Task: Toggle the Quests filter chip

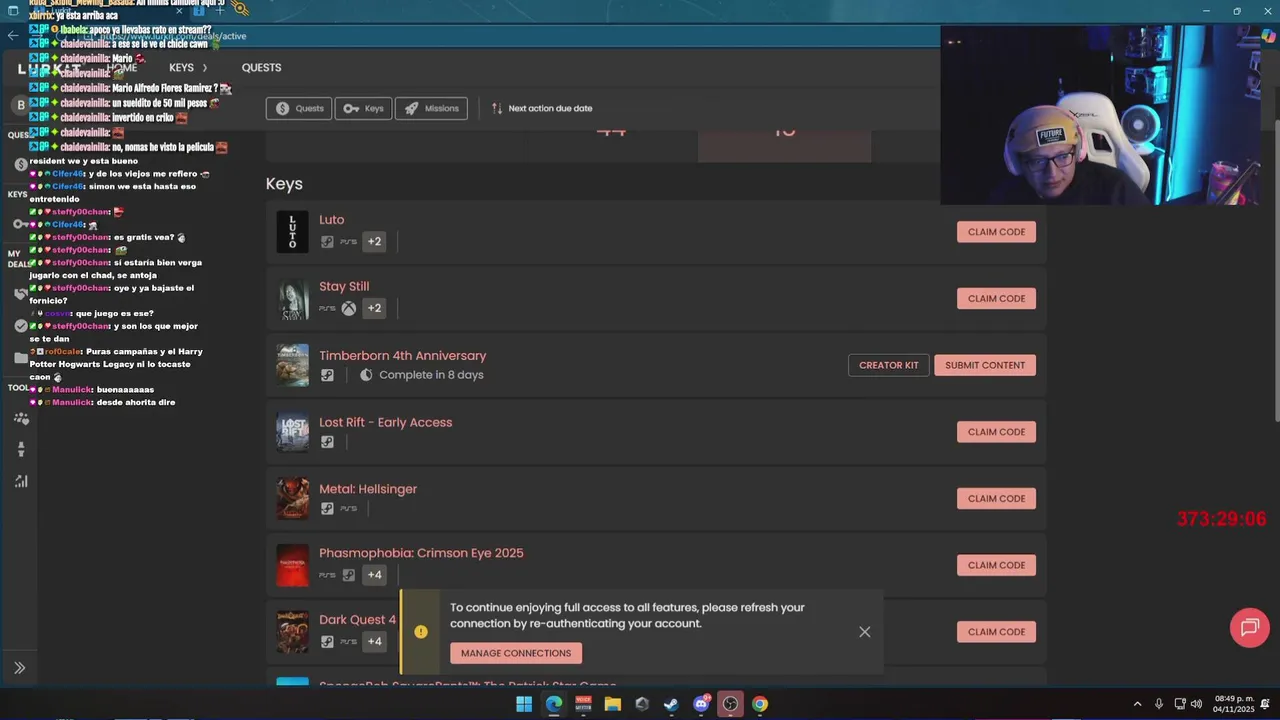Action: point(298,108)
